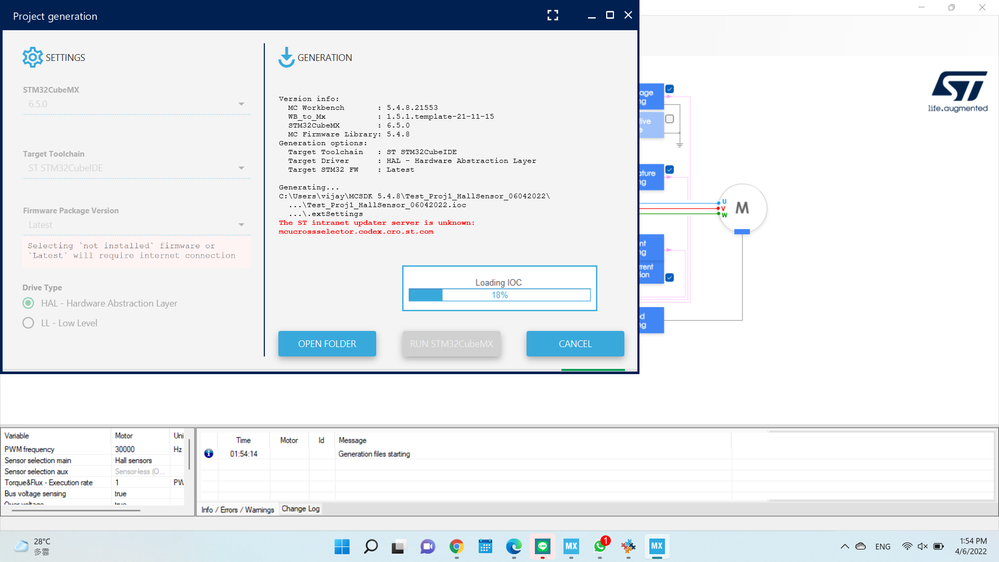Select the Sensor selection main row
This screenshot has width=999, height=562.
pos(93,461)
